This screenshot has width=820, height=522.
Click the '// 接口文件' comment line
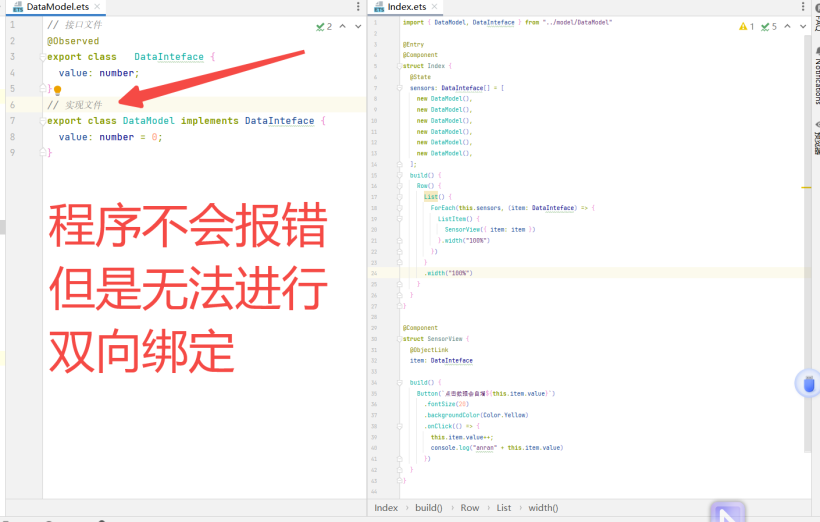[74, 25]
